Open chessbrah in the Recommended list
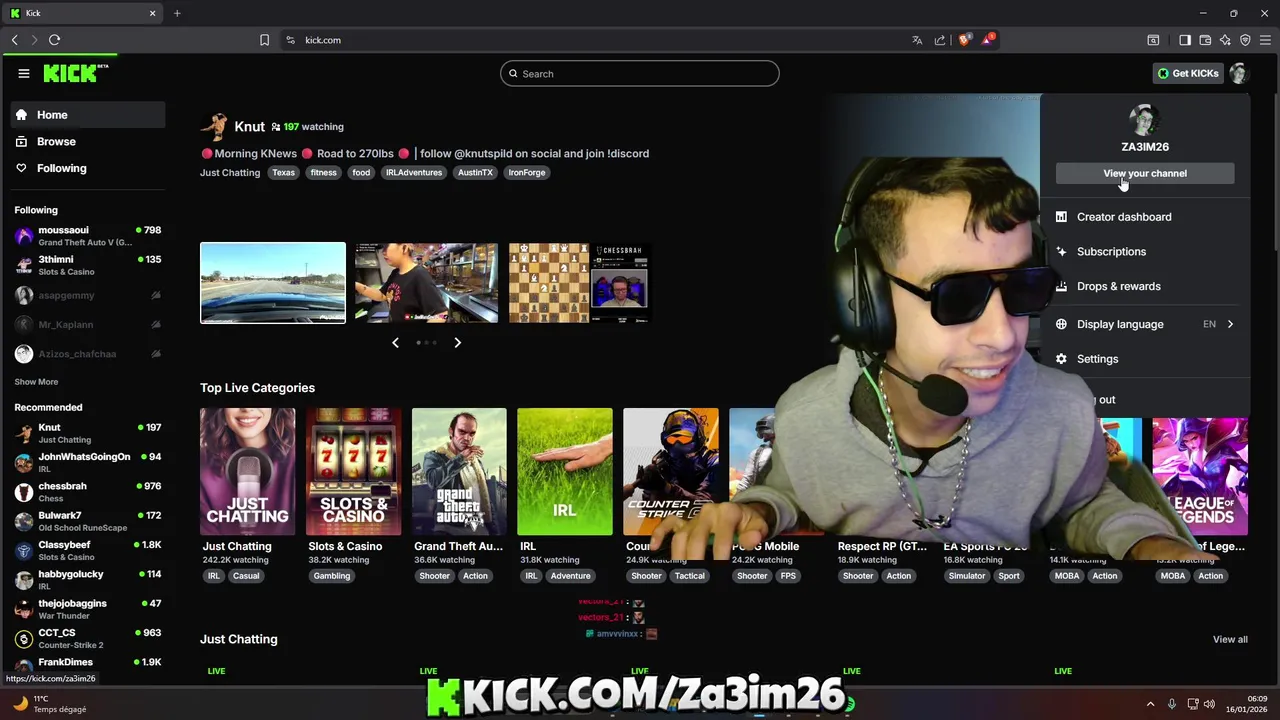Image resolution: width=1280 pixels, height=720 pixels. (88, 492)
